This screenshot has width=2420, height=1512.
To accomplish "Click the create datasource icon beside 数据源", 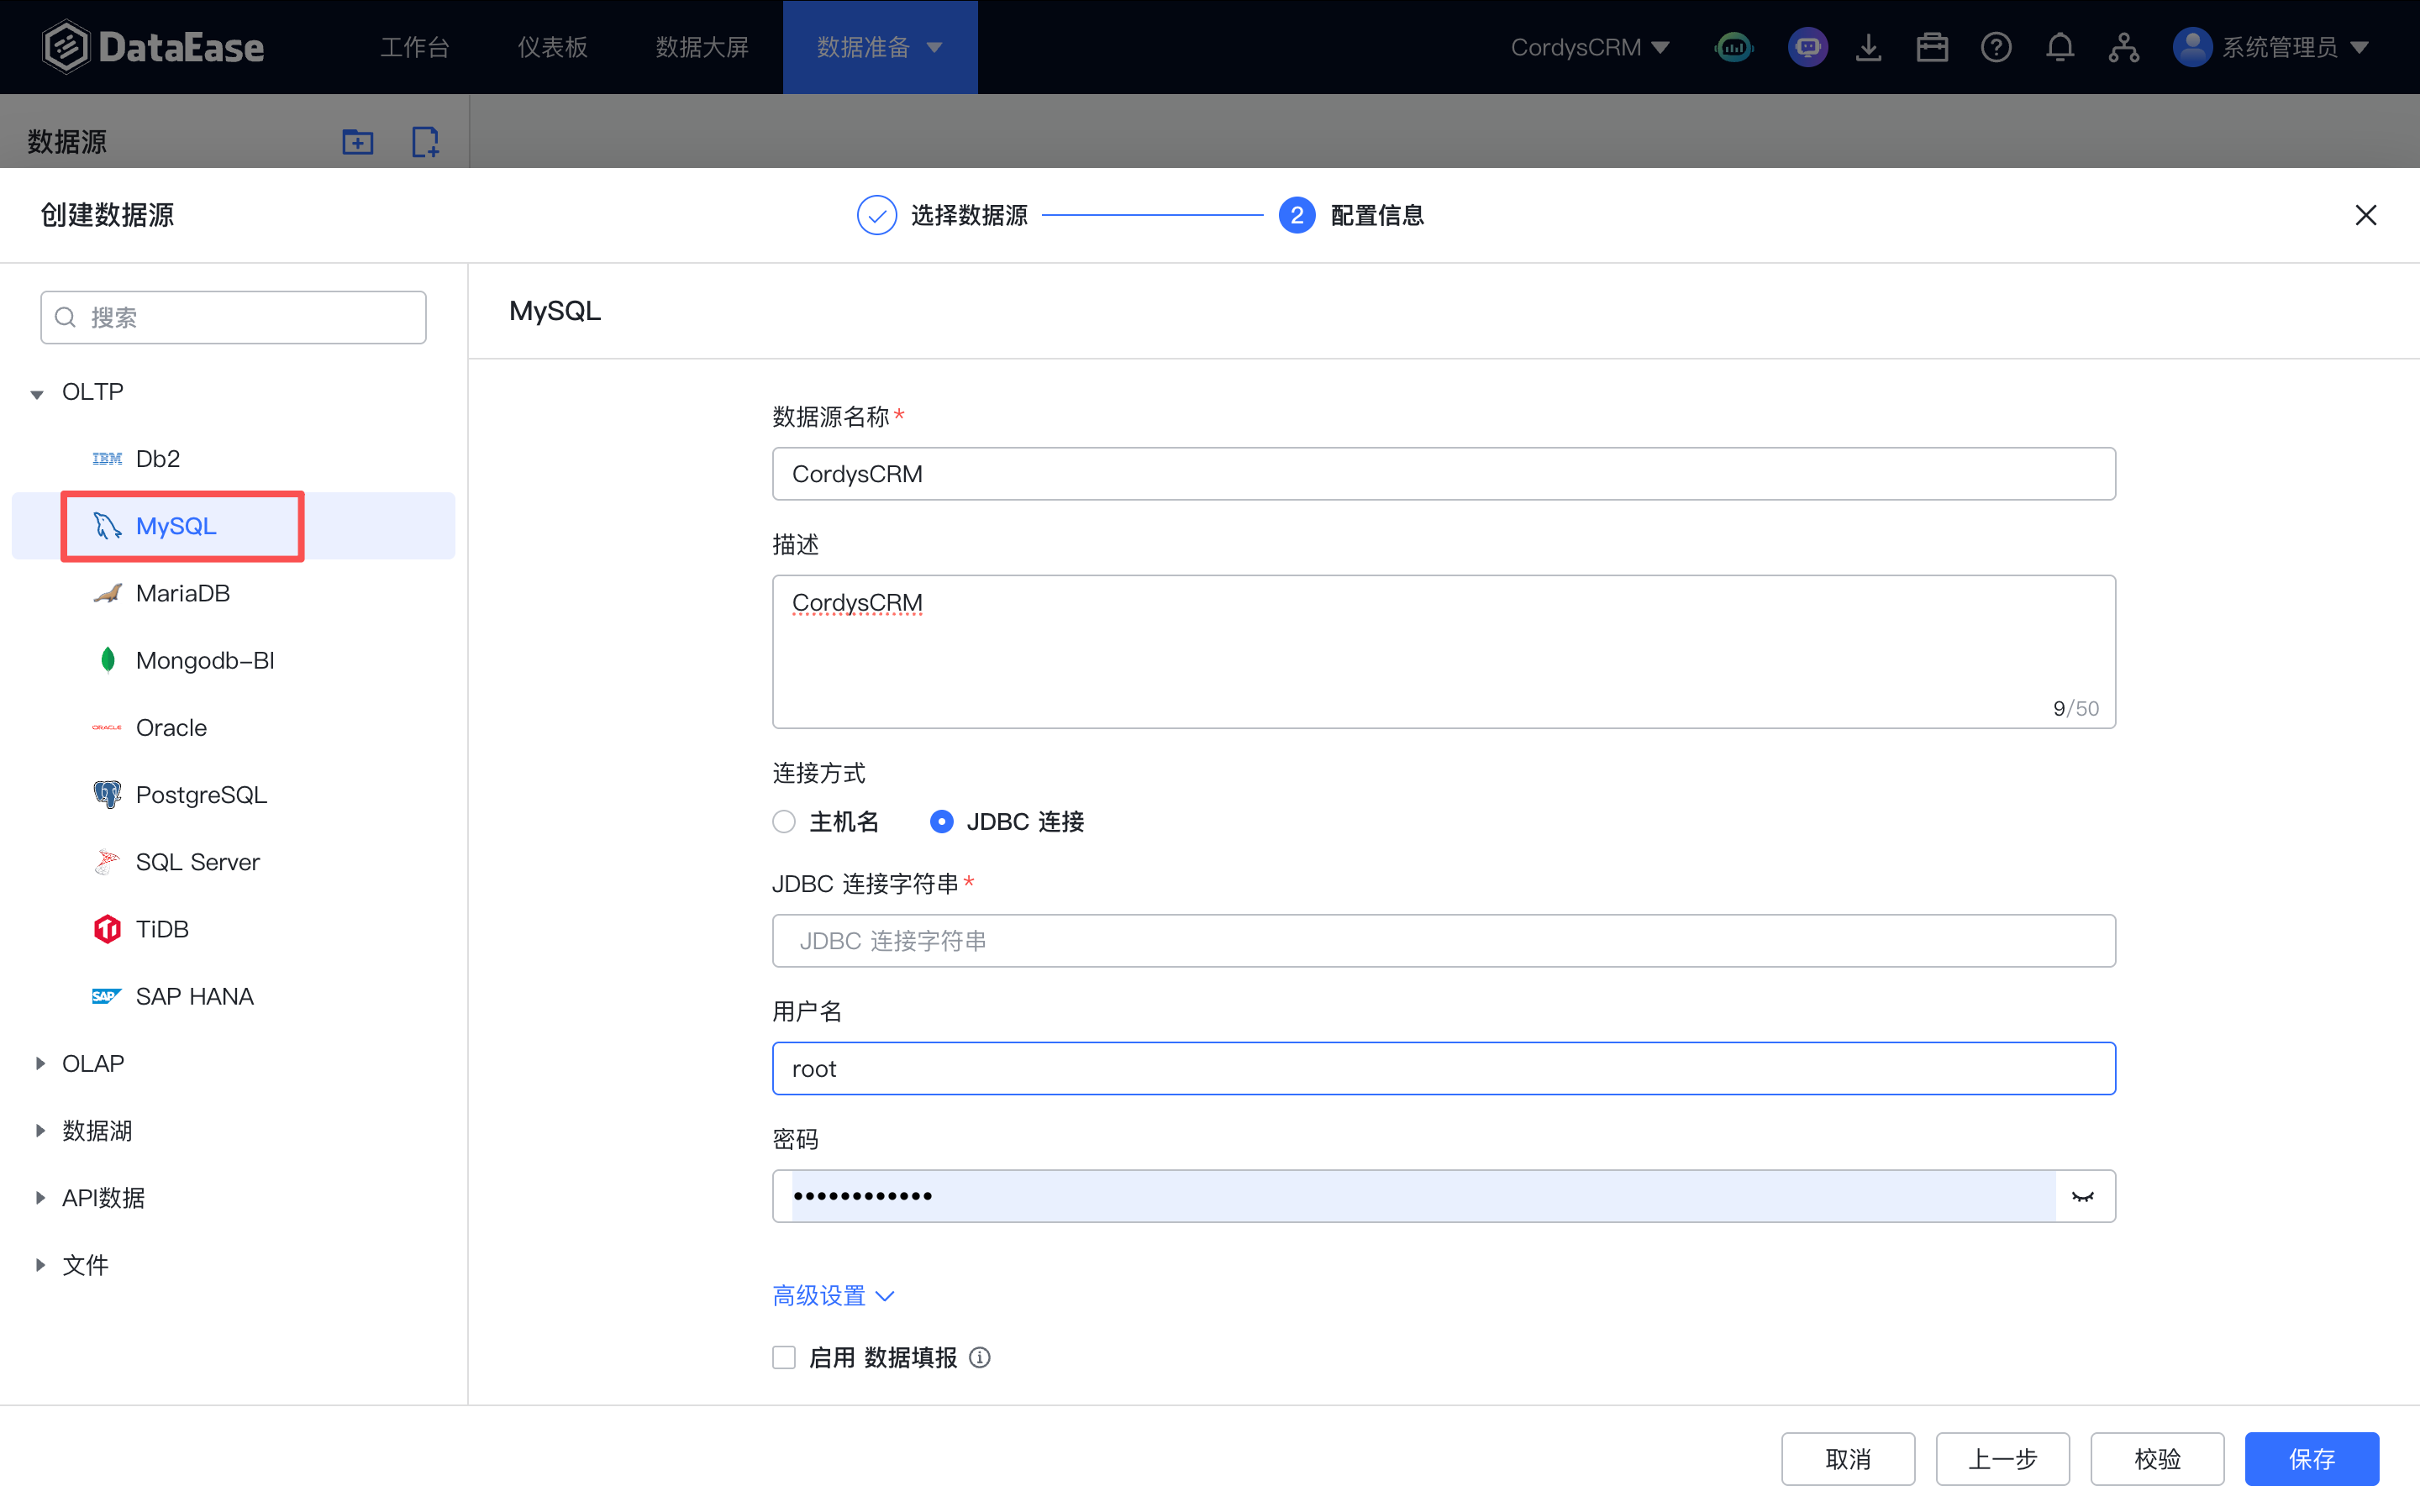I will (425, 141).
